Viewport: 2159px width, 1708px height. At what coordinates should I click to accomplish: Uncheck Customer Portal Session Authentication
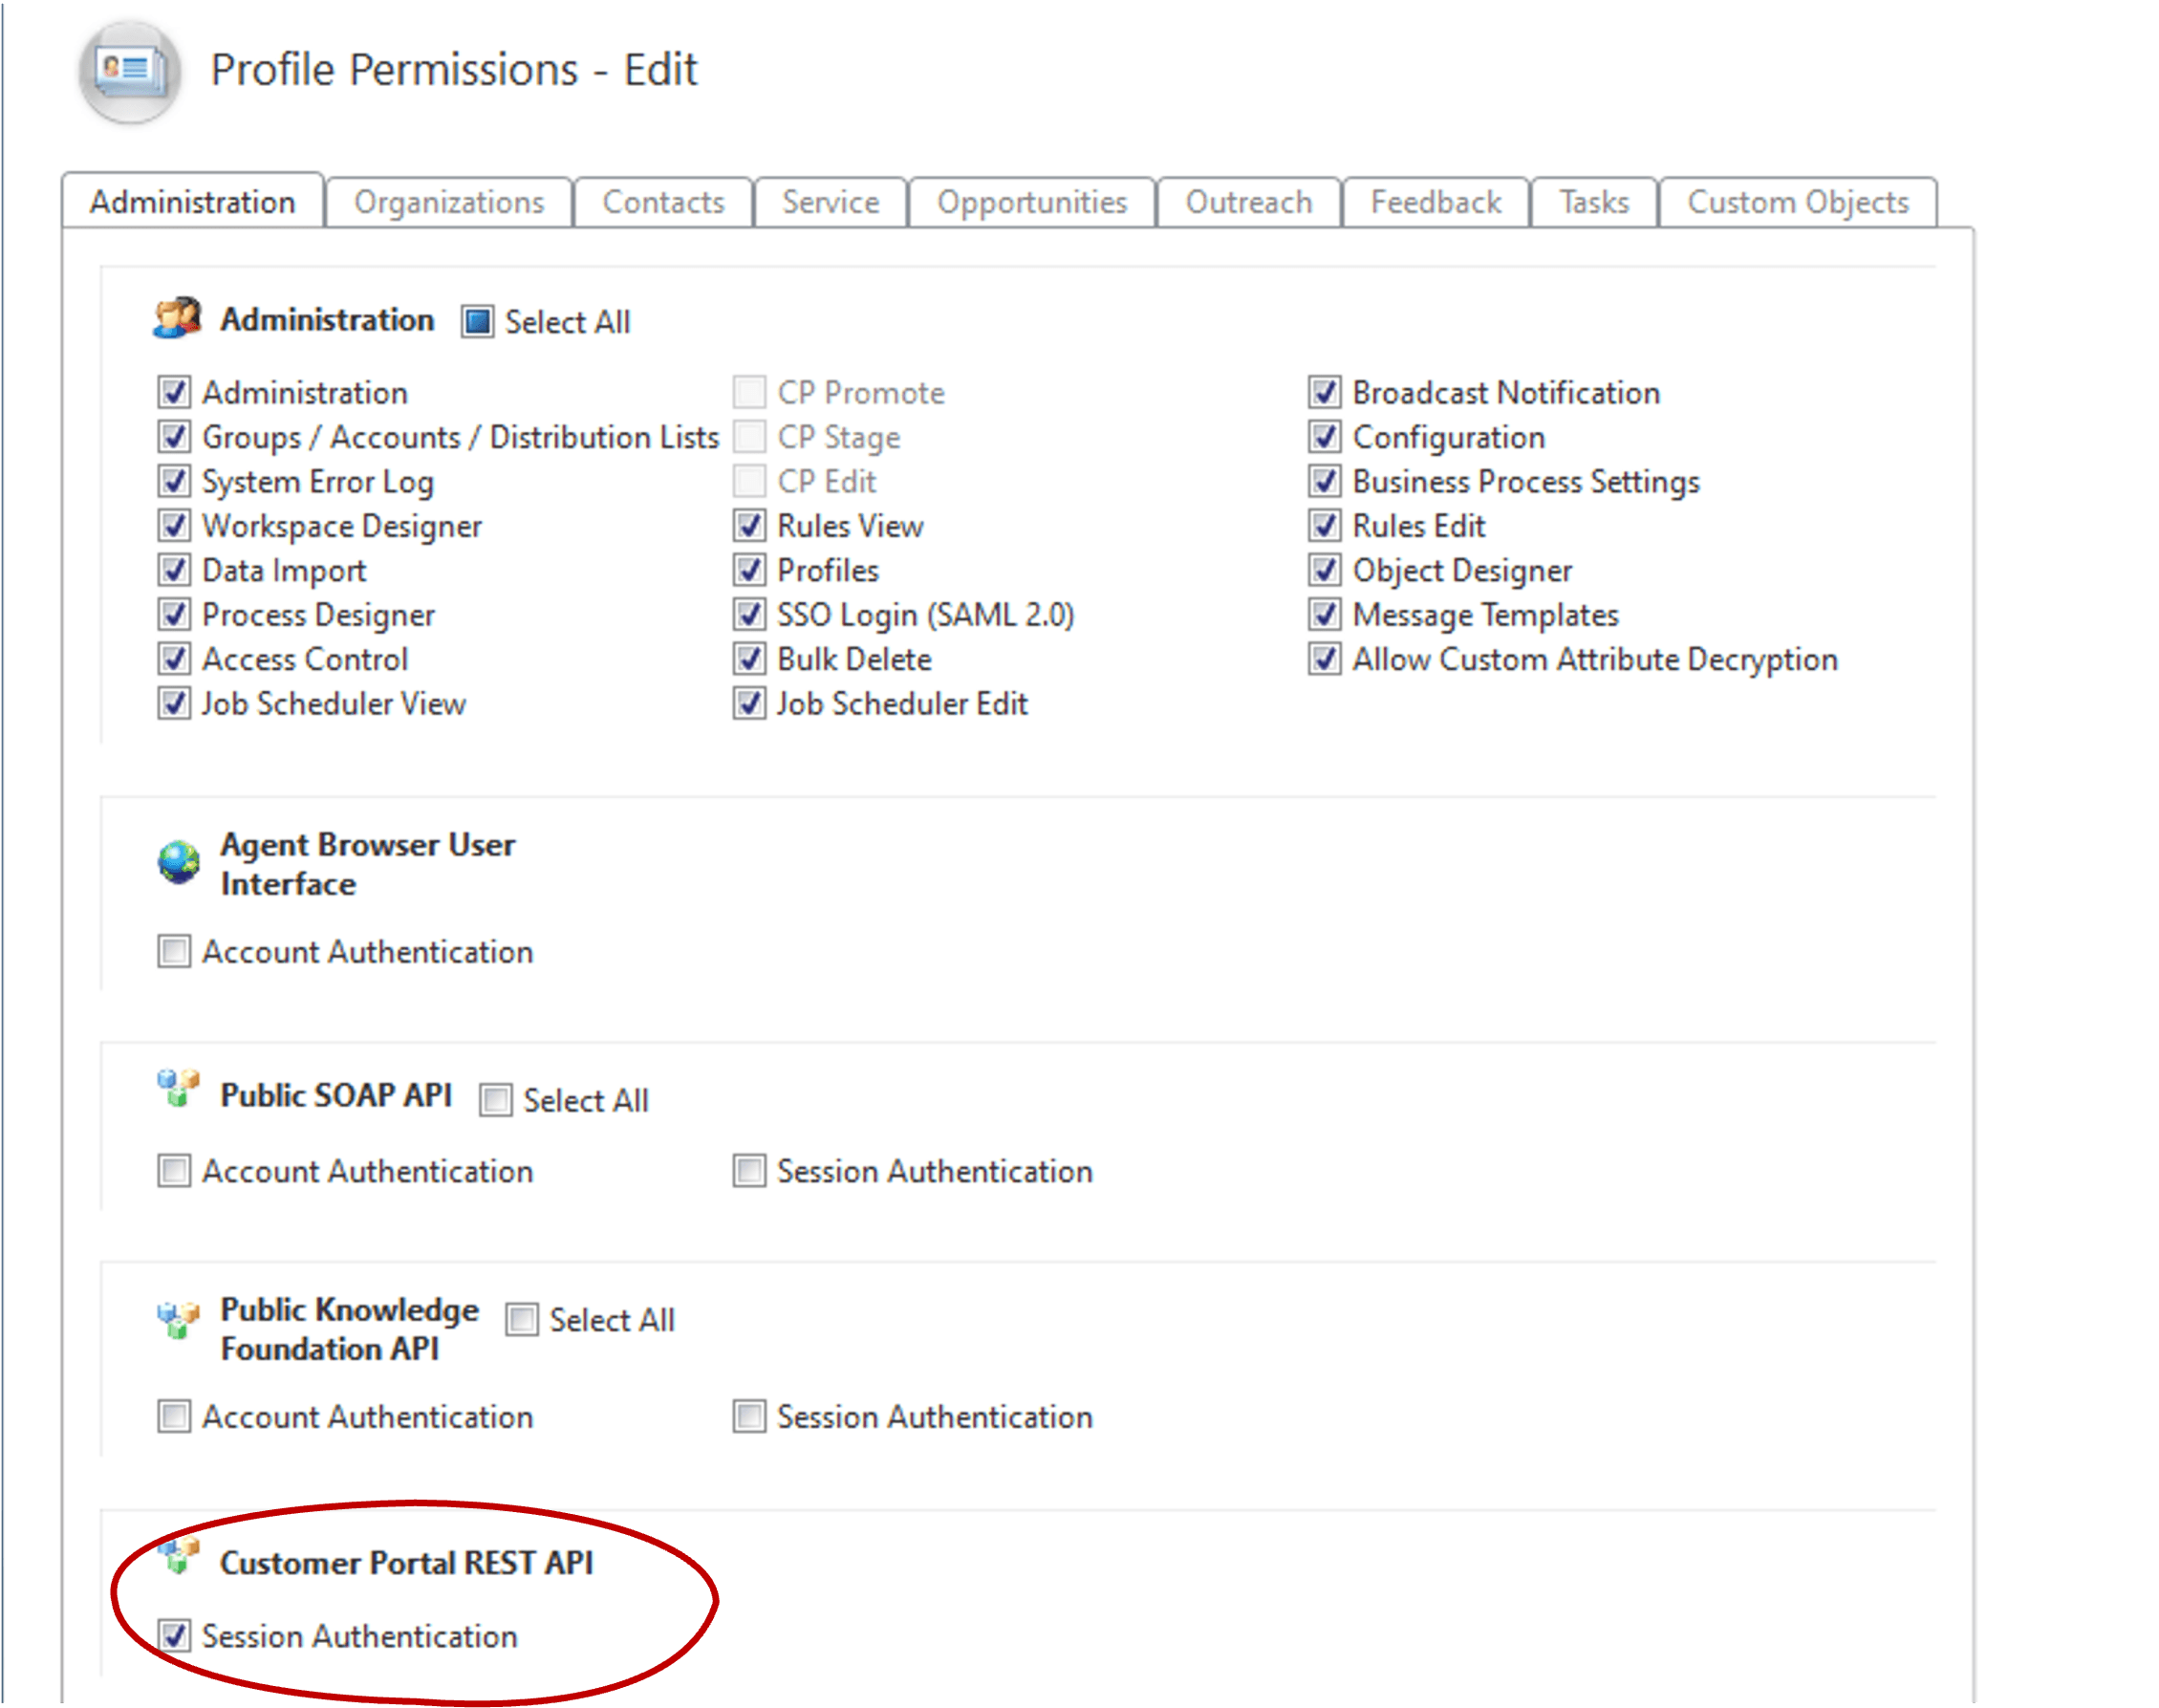174,1636
